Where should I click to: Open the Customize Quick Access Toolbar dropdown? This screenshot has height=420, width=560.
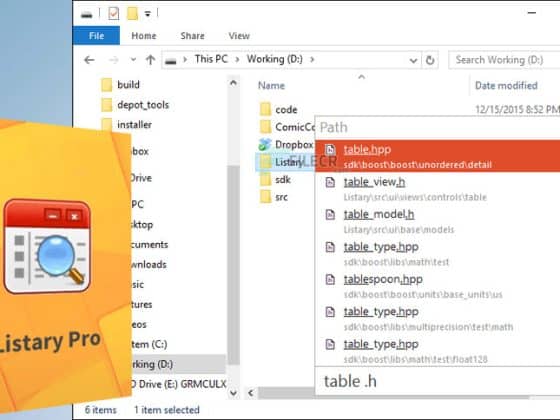point(147,14)
